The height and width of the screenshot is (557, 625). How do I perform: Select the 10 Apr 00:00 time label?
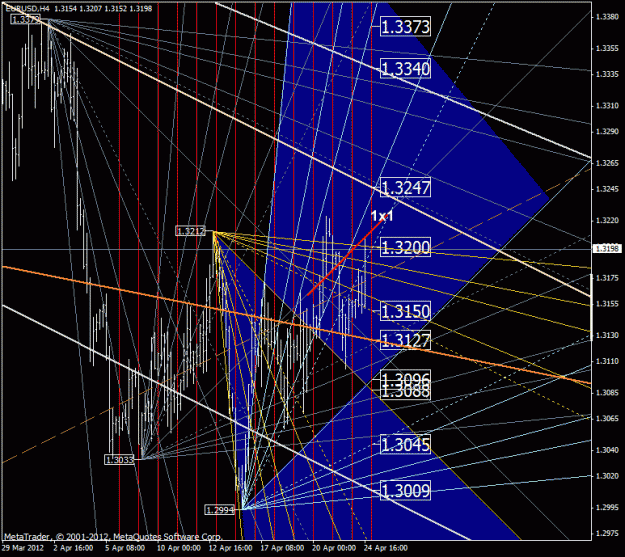(178, 548)
